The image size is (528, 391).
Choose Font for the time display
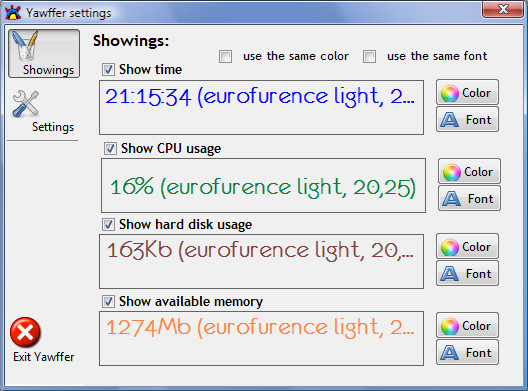(x=467, y=119)
